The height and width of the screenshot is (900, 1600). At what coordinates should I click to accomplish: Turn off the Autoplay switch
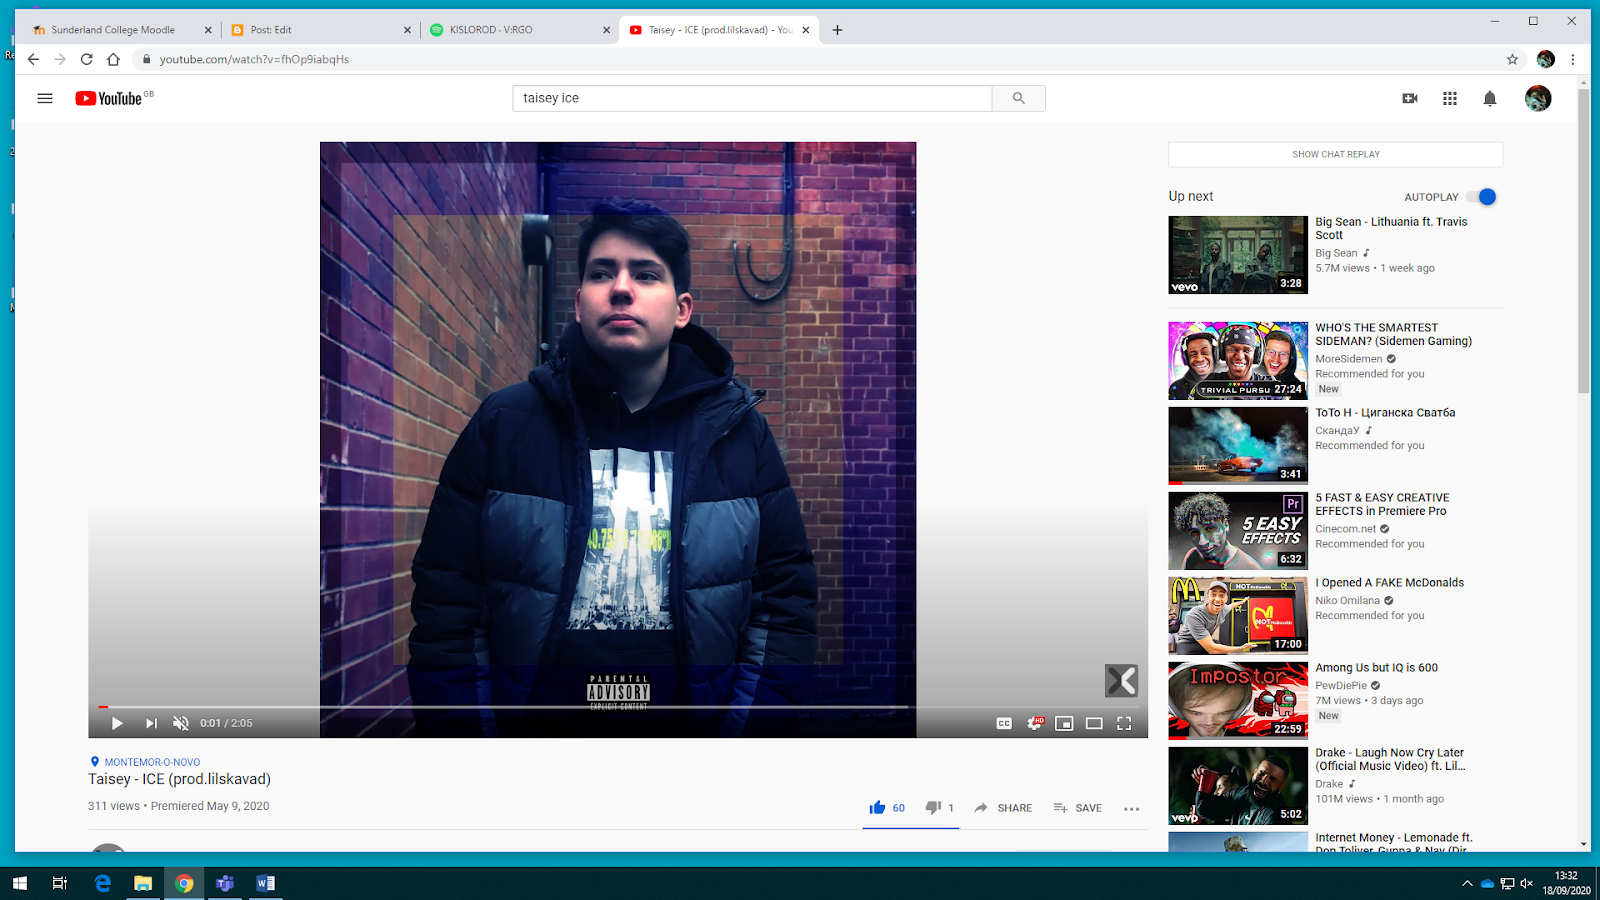[1483, 197]
